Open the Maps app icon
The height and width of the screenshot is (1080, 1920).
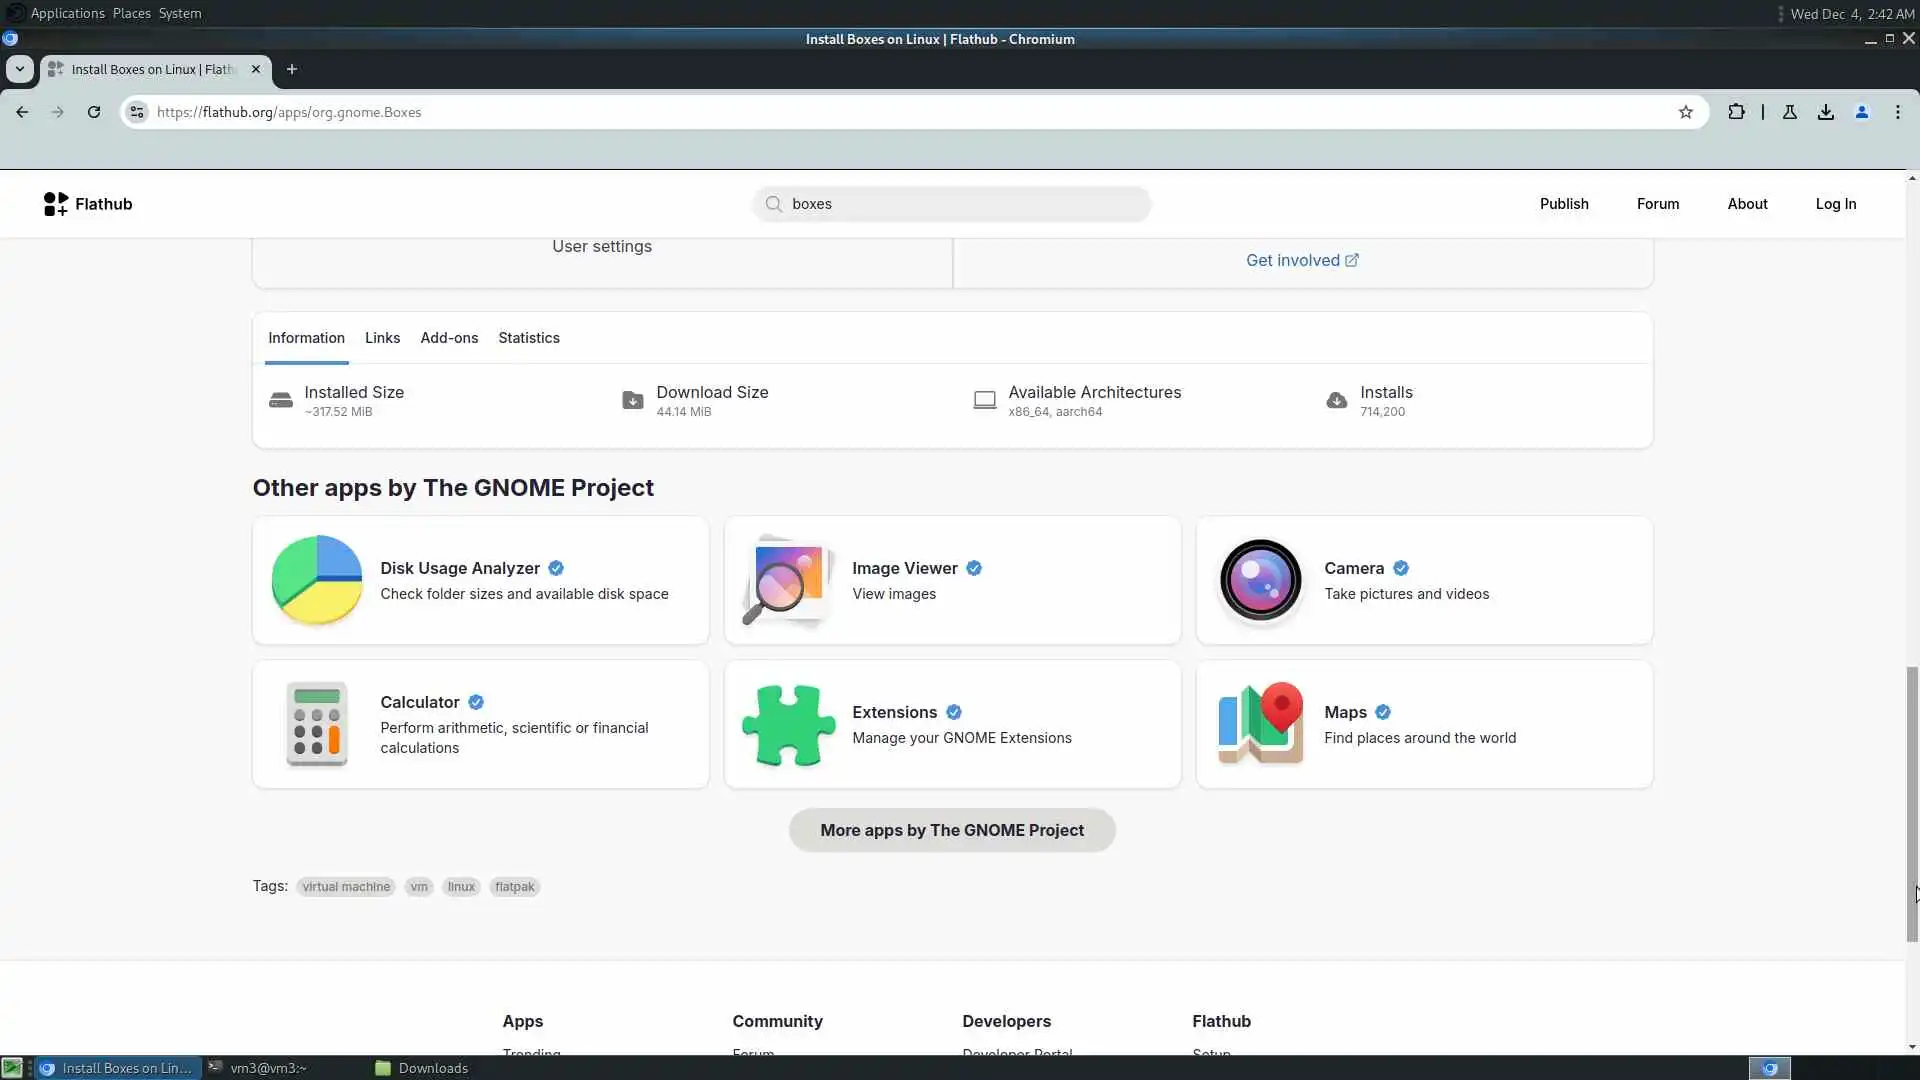(x=1260, y=724)
